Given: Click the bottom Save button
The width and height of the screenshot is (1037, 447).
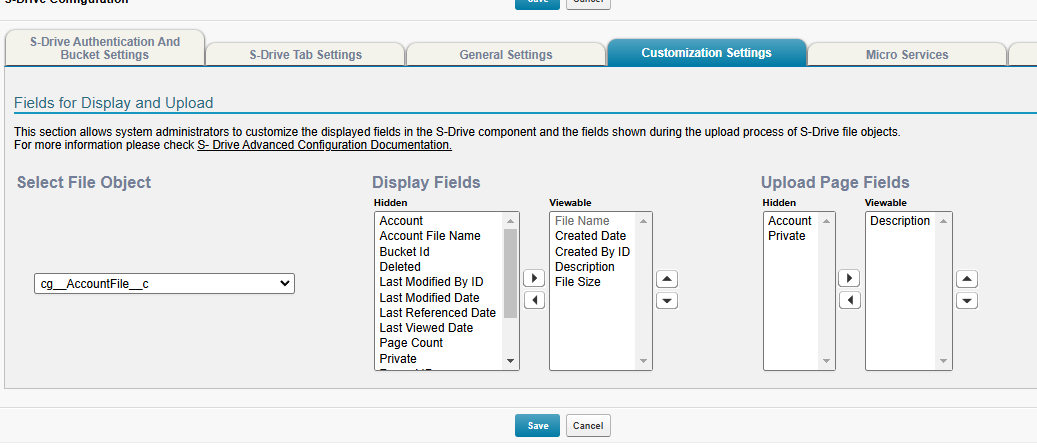Looking at the screenshot, I should click(x=538, y=426).
